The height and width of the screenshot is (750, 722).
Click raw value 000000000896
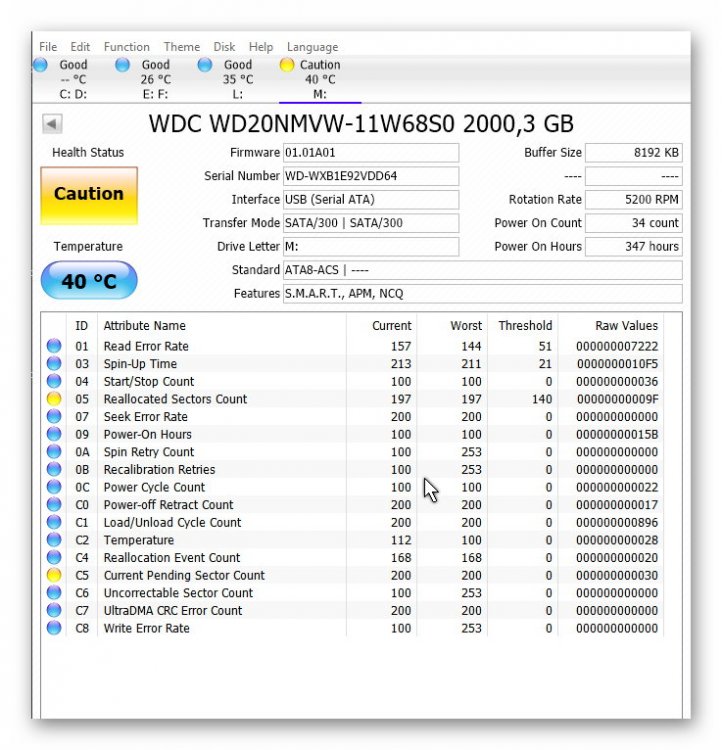point(617,522)
